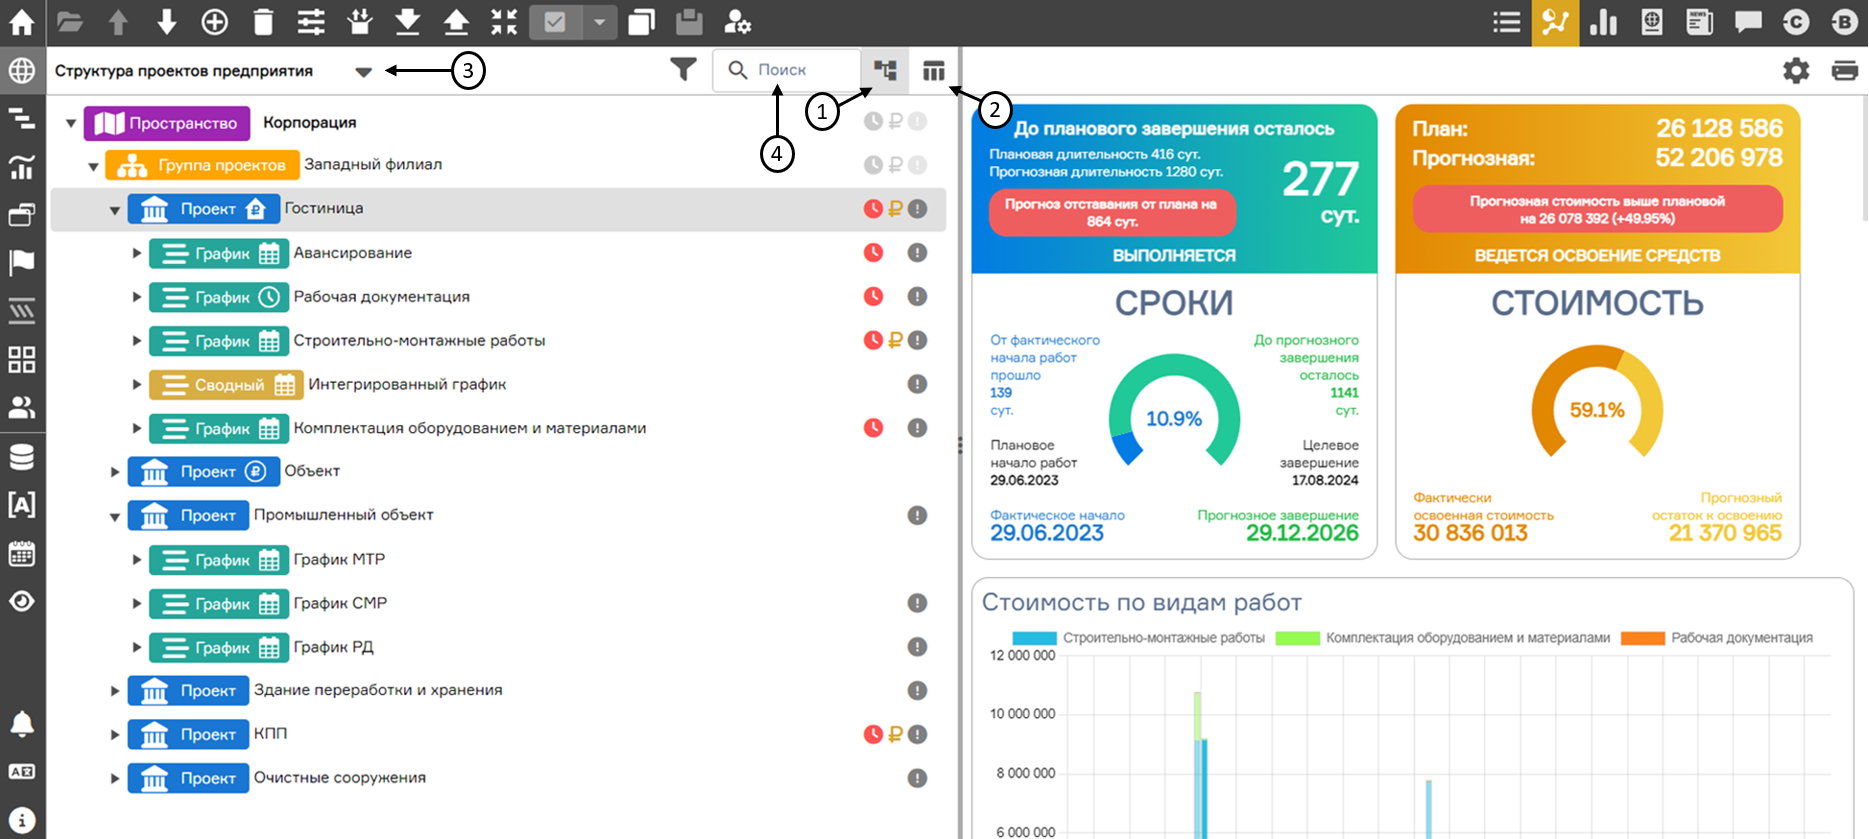
Task: Toggle Рабочая документация legend swatch
Action: click(x=1643, y=638)
